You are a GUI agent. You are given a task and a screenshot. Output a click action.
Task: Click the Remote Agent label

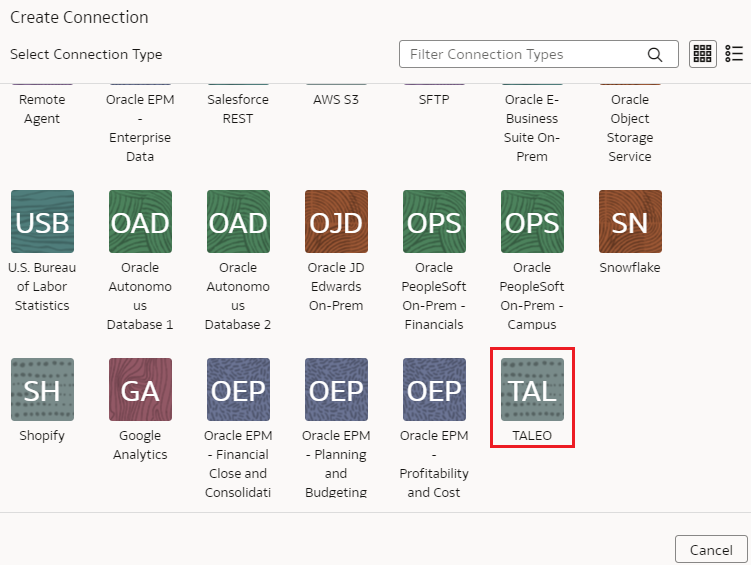coord(42,109)
